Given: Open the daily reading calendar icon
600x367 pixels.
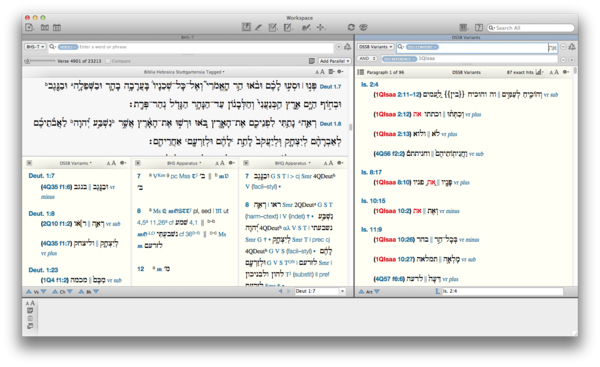Looking at the screenshot, I should [x=57, y=27].
